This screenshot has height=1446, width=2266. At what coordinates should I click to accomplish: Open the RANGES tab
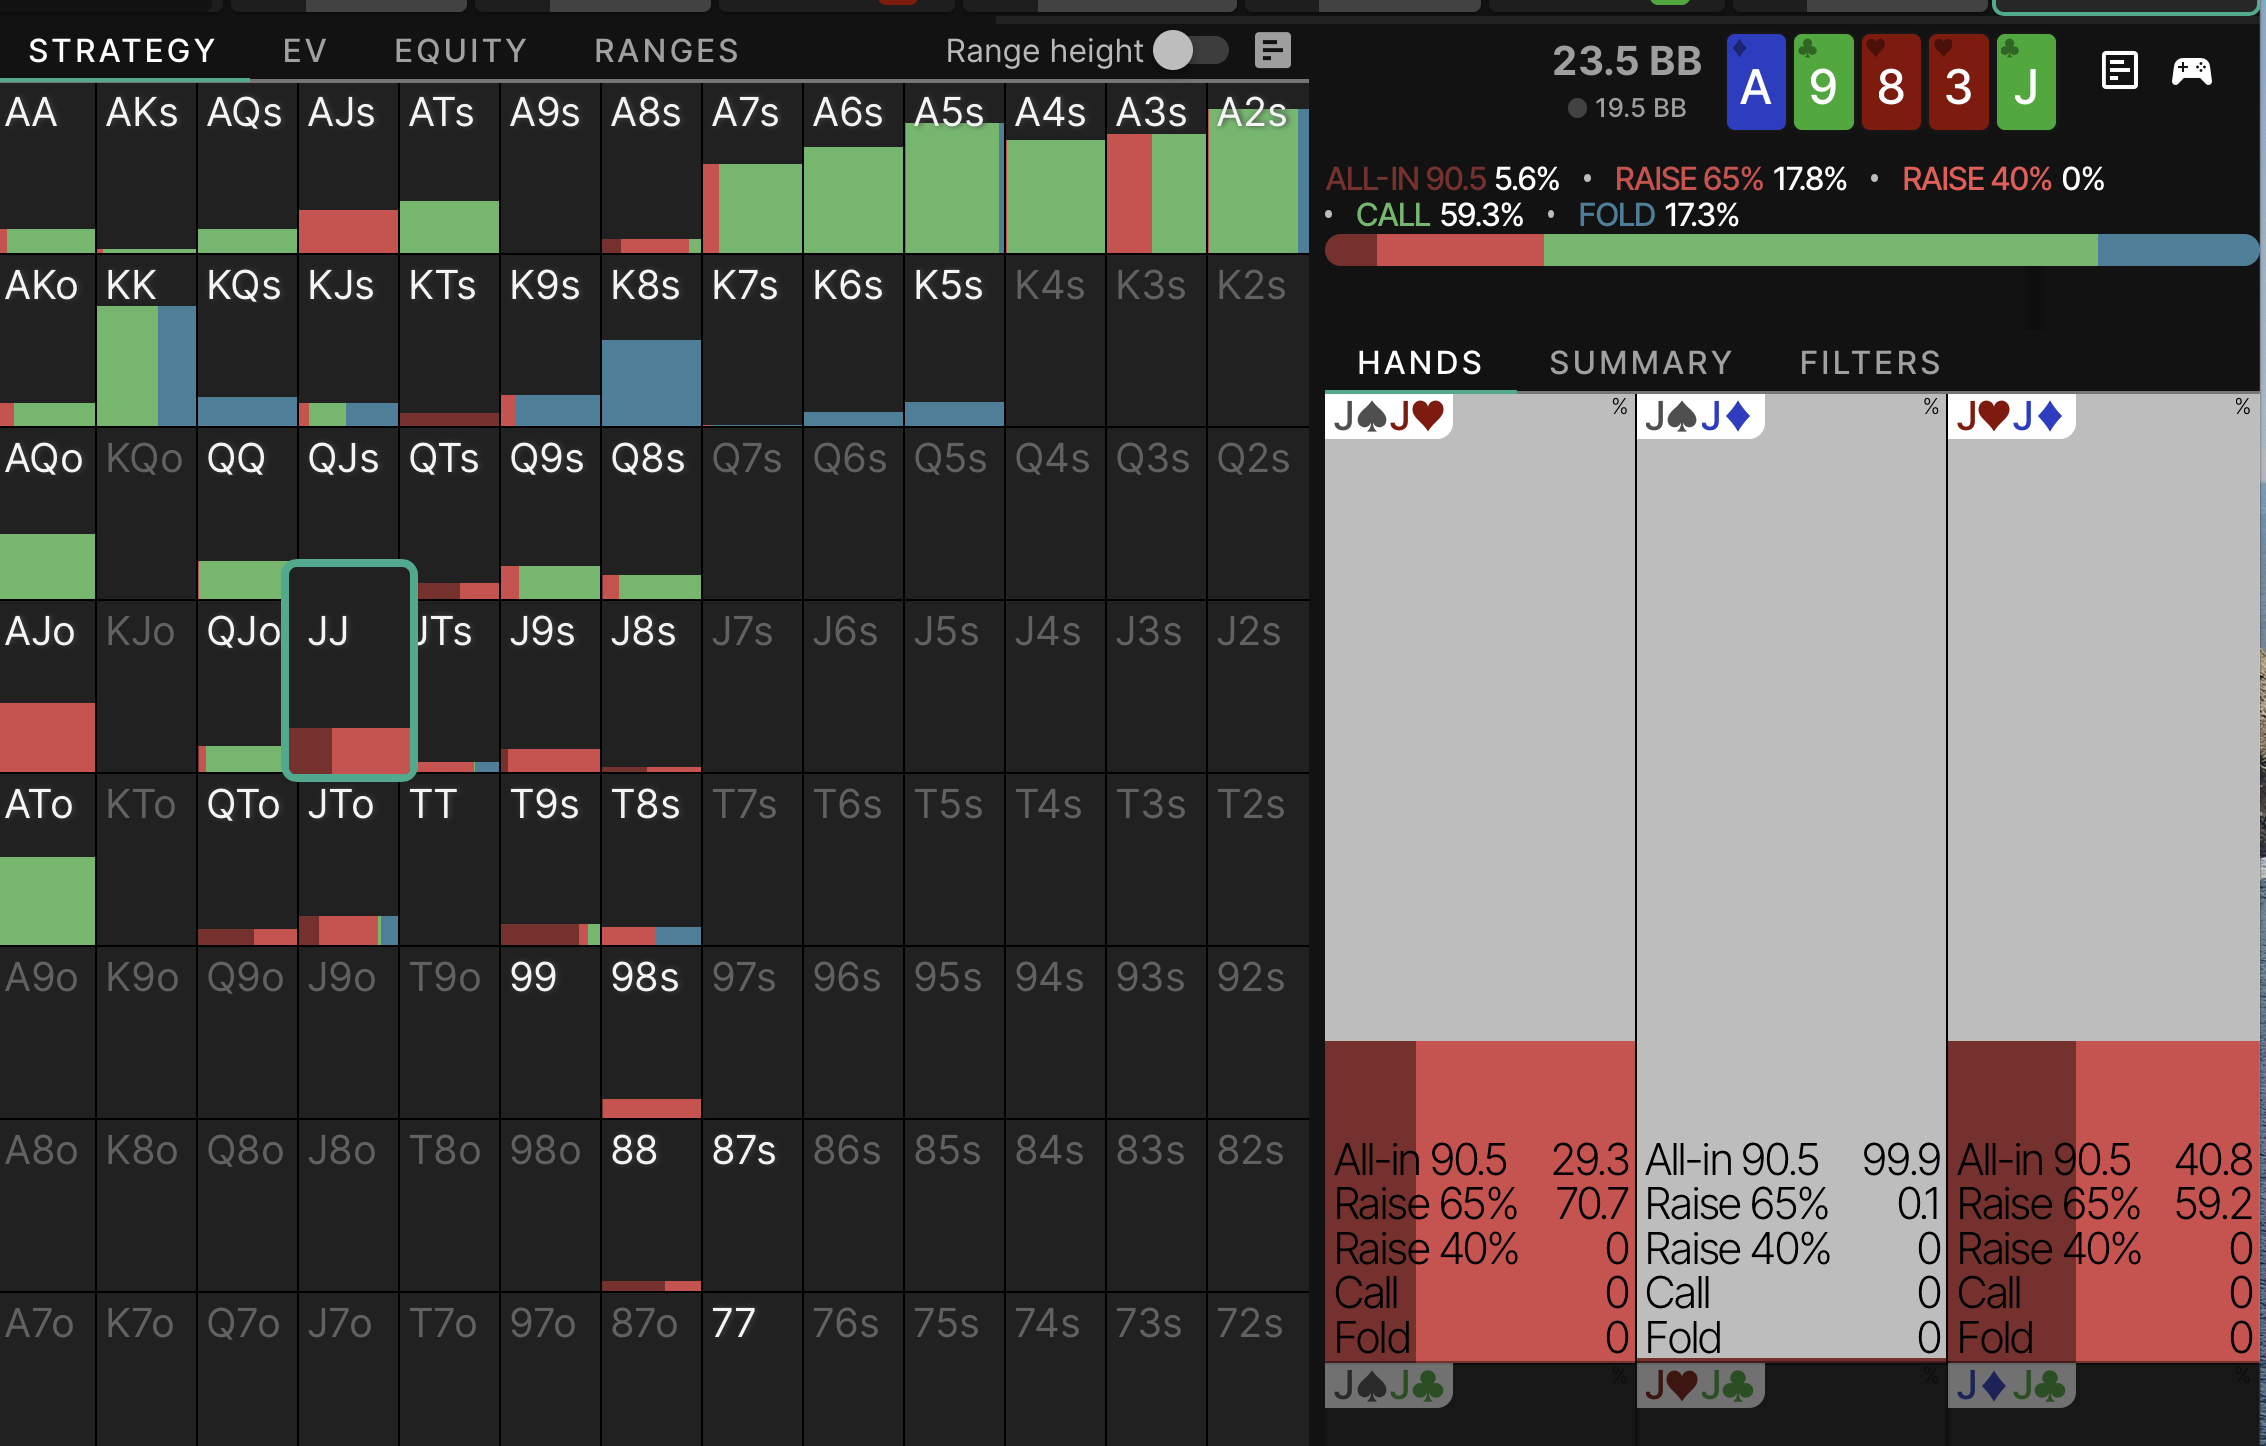coord(667,51)
